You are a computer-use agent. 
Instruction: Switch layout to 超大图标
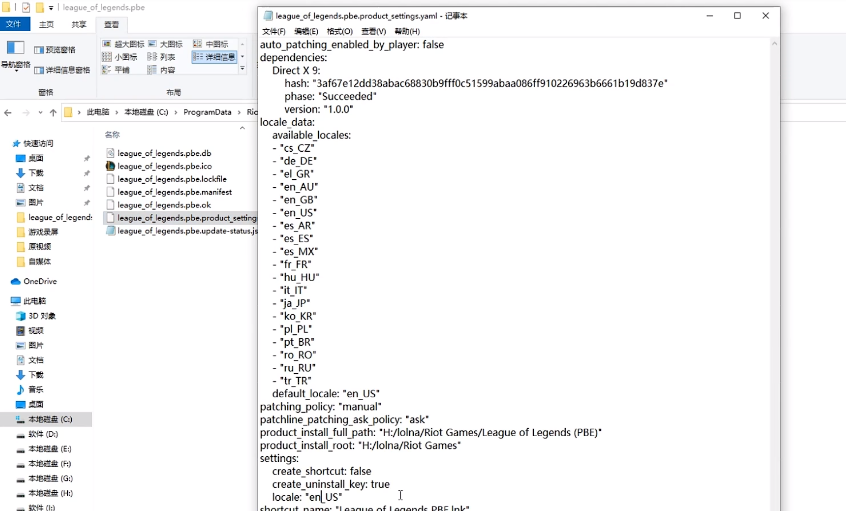(124, 44)
